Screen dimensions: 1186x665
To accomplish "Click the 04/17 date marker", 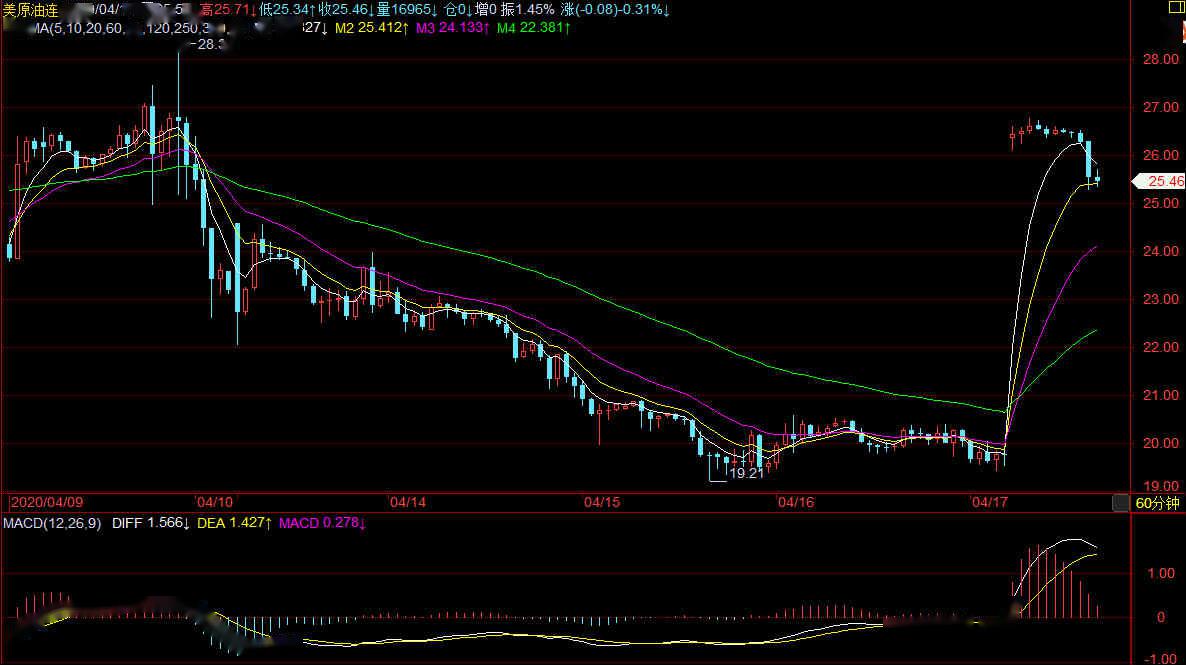I will pyautogui.click(x=989, y=502).
